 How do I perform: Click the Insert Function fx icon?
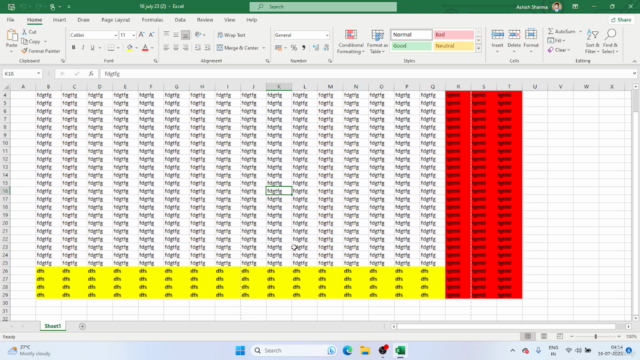pyautogui.click(x=91, y=73)
